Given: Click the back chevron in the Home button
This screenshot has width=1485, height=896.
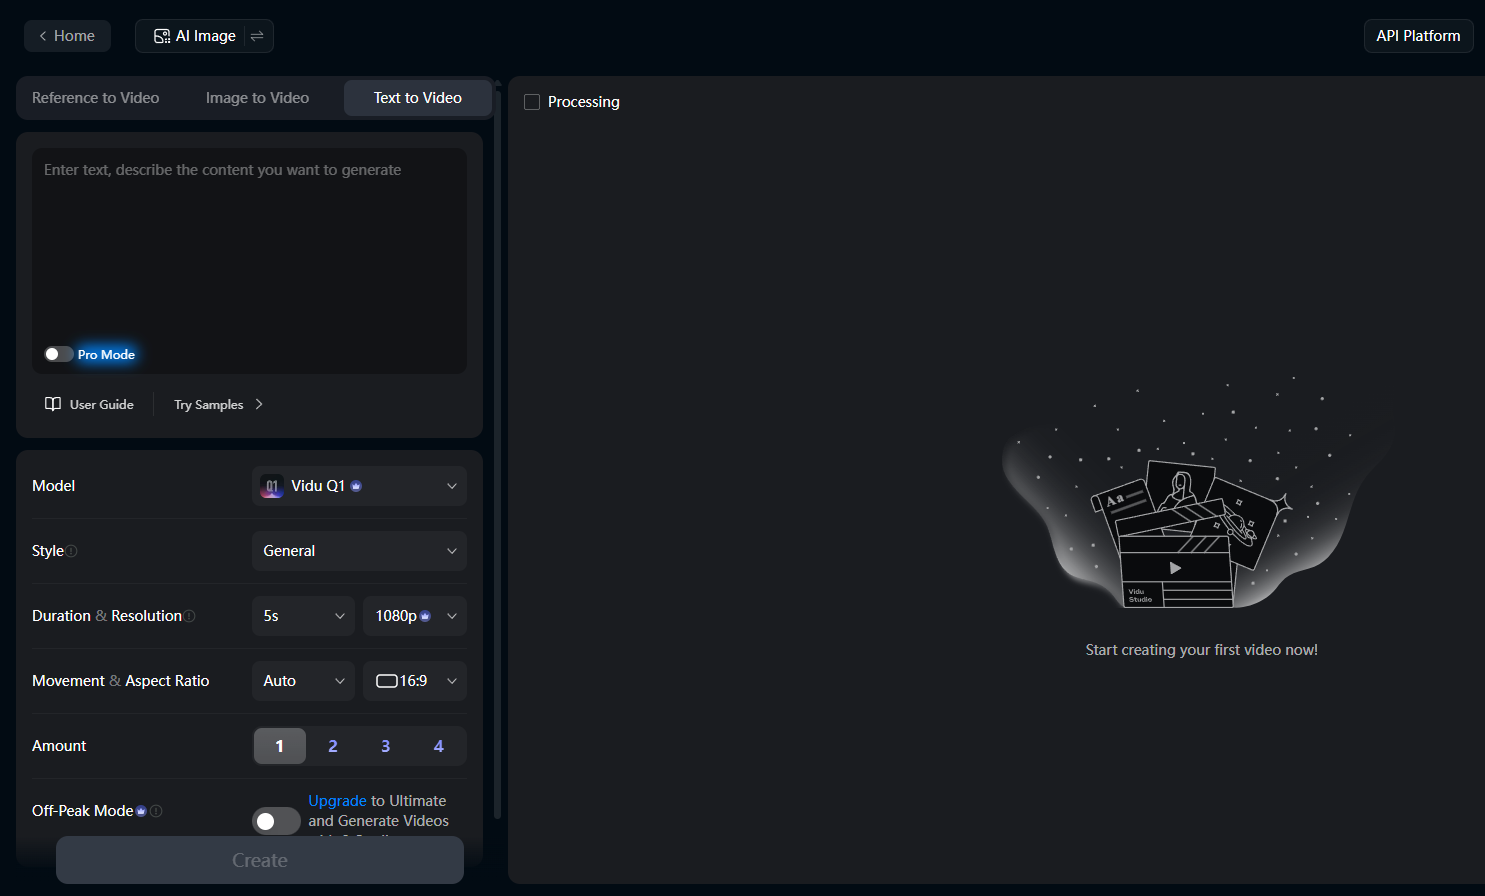Looking at the screenshot, I should click(43, 36).
